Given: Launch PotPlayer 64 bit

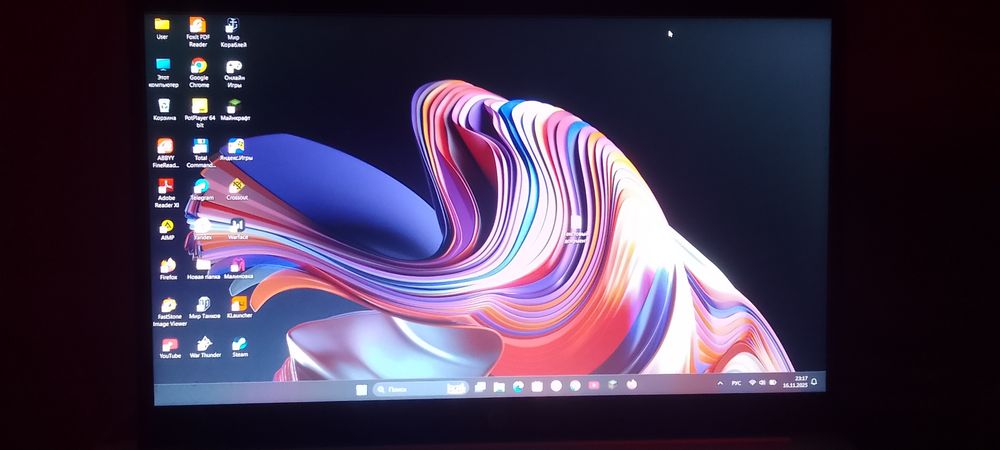Looking at the screenshot, I should 200,113.
